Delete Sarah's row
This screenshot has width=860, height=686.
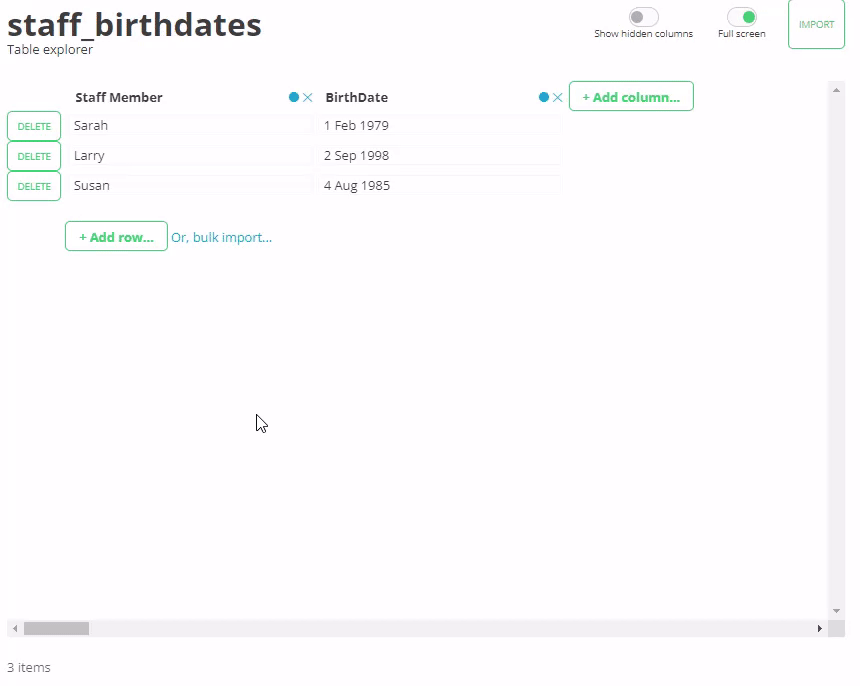(33, 126)
